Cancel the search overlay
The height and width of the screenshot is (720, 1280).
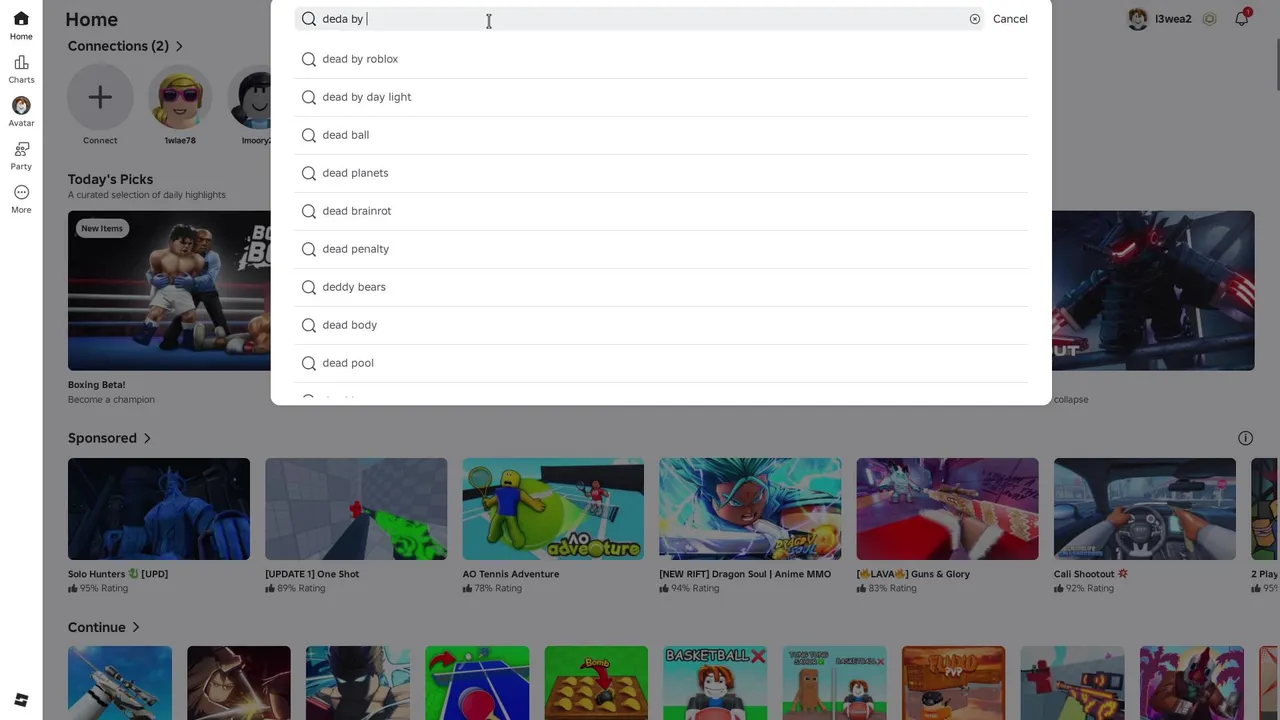click(x=1010, y=19)
